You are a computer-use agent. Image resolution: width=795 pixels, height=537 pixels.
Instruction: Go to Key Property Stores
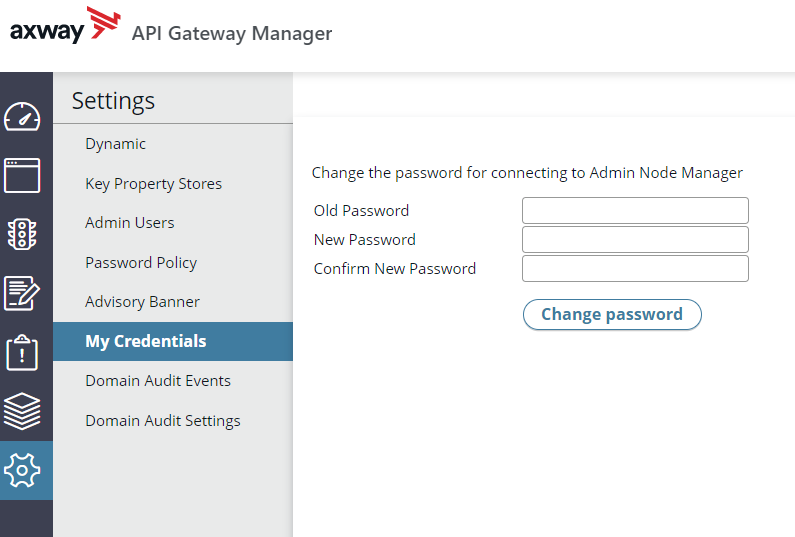[x=153, y=184]
